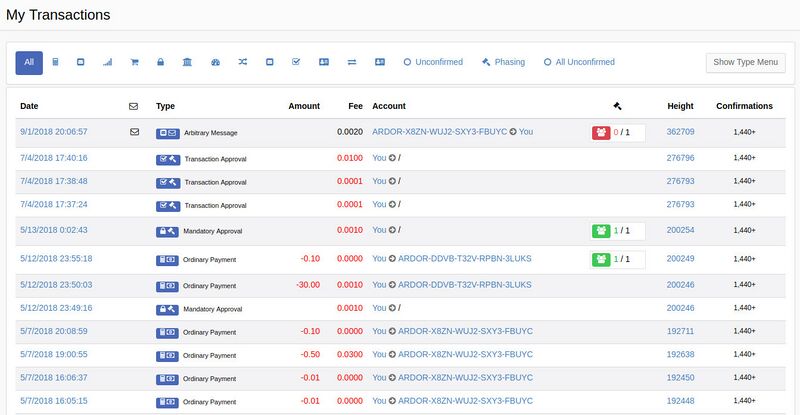Click the Show Type Menu button

745,62
